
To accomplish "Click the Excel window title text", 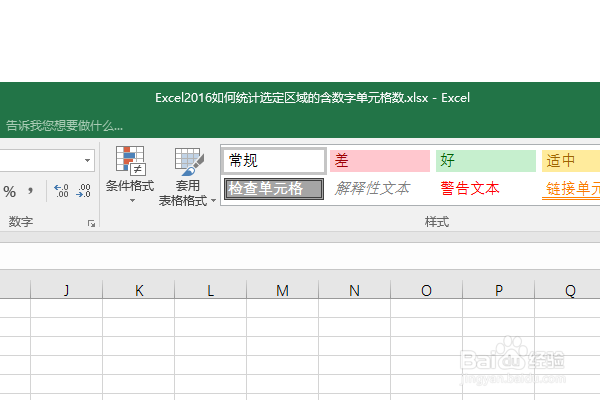I will click(312, 98).
